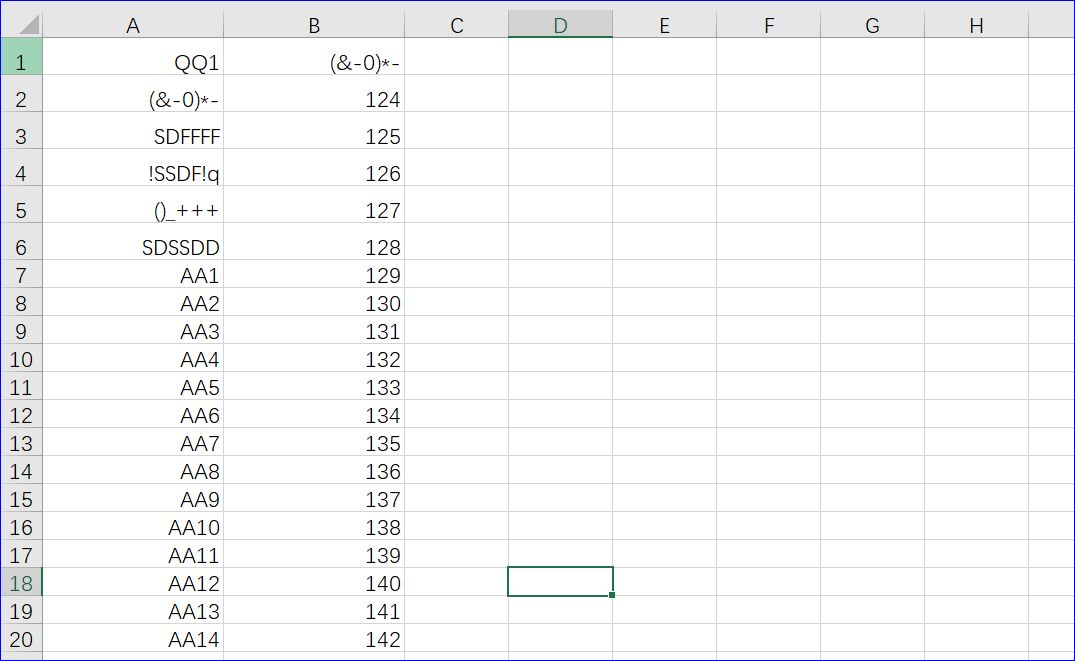This screenshot has height=661, width=1075.
Task: Click cell with value 139
Action: [x=314, y=554]
